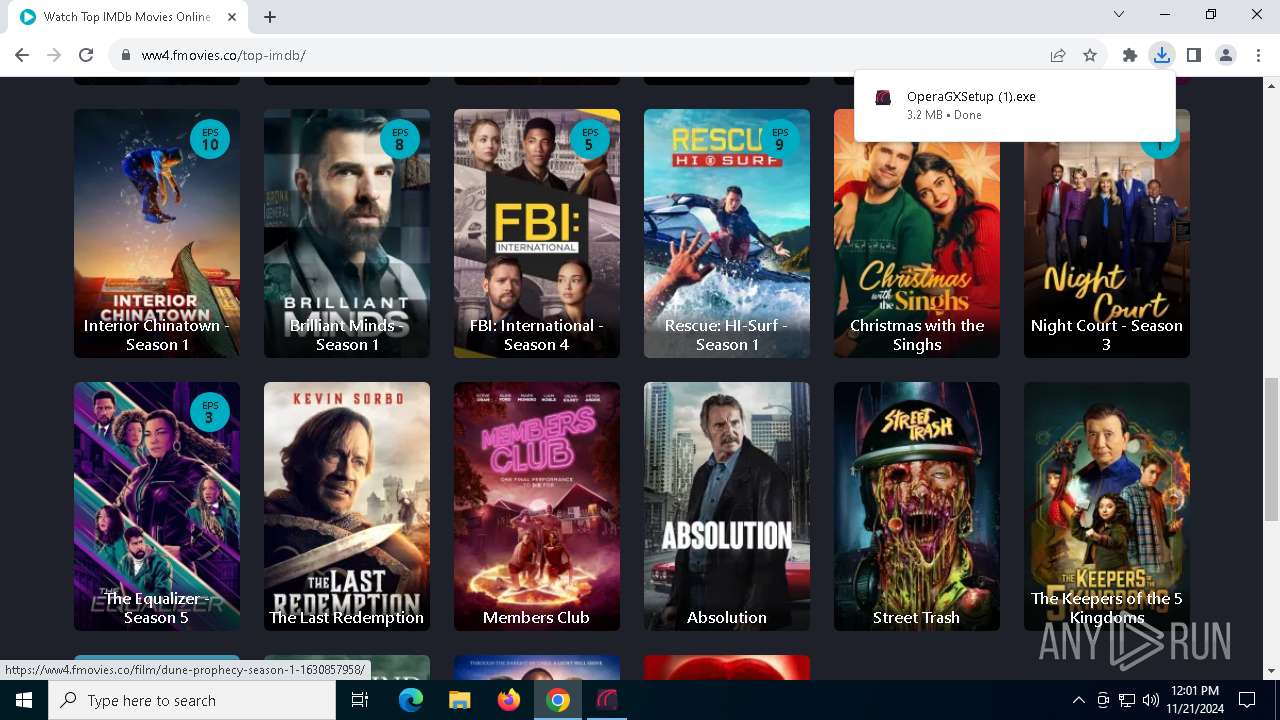Open the network status tray icon
Image resolution: width=1280 pixels, height=720 pixels.
[x=1127, y=700]
